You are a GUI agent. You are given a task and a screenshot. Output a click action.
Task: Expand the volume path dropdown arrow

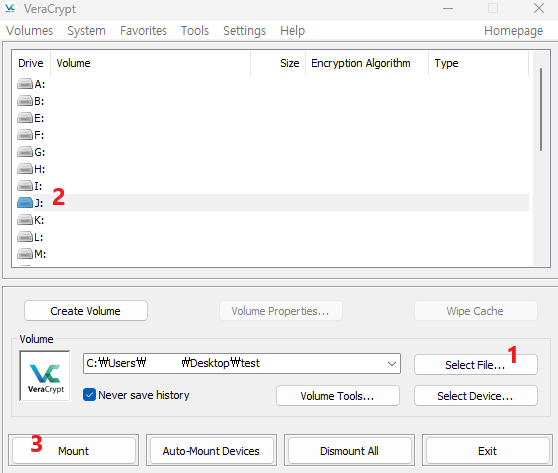392,363
